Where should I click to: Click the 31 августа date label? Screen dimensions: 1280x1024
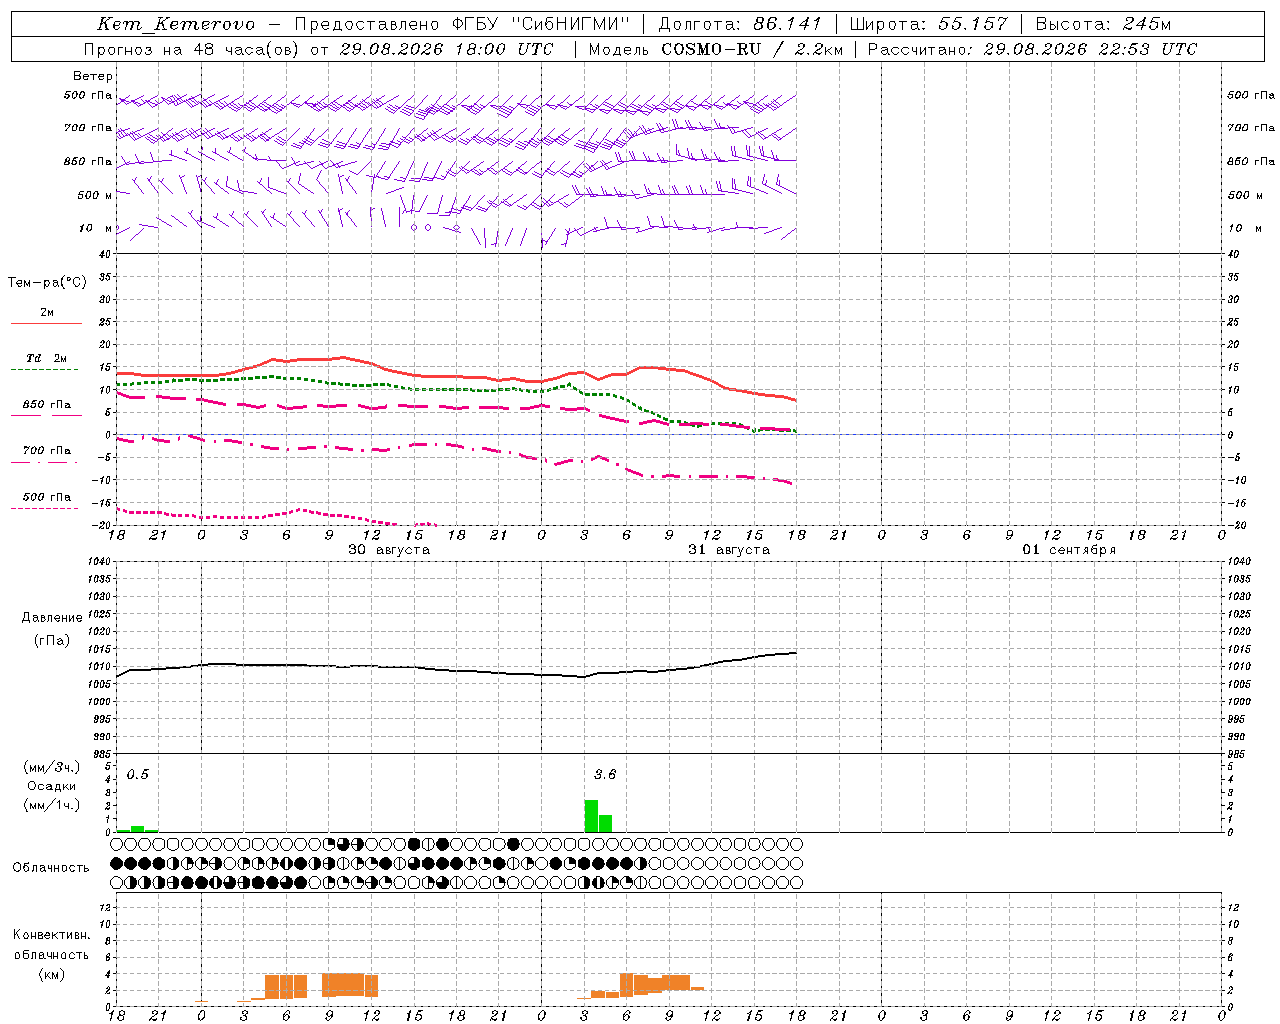[x=729, y=549]
